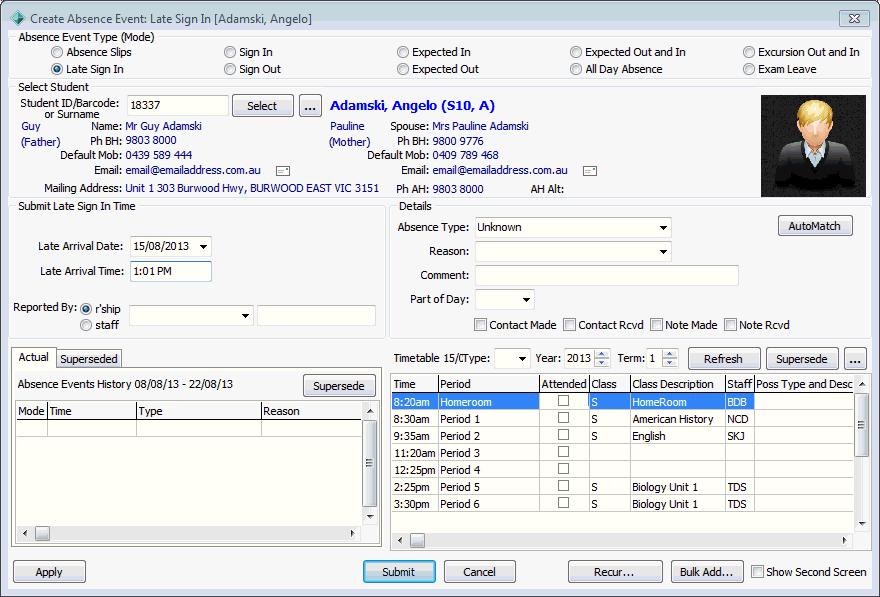This screenshot has width=880, height=597.
Task: Click the Comment text field
Action: tap(607, 275)
